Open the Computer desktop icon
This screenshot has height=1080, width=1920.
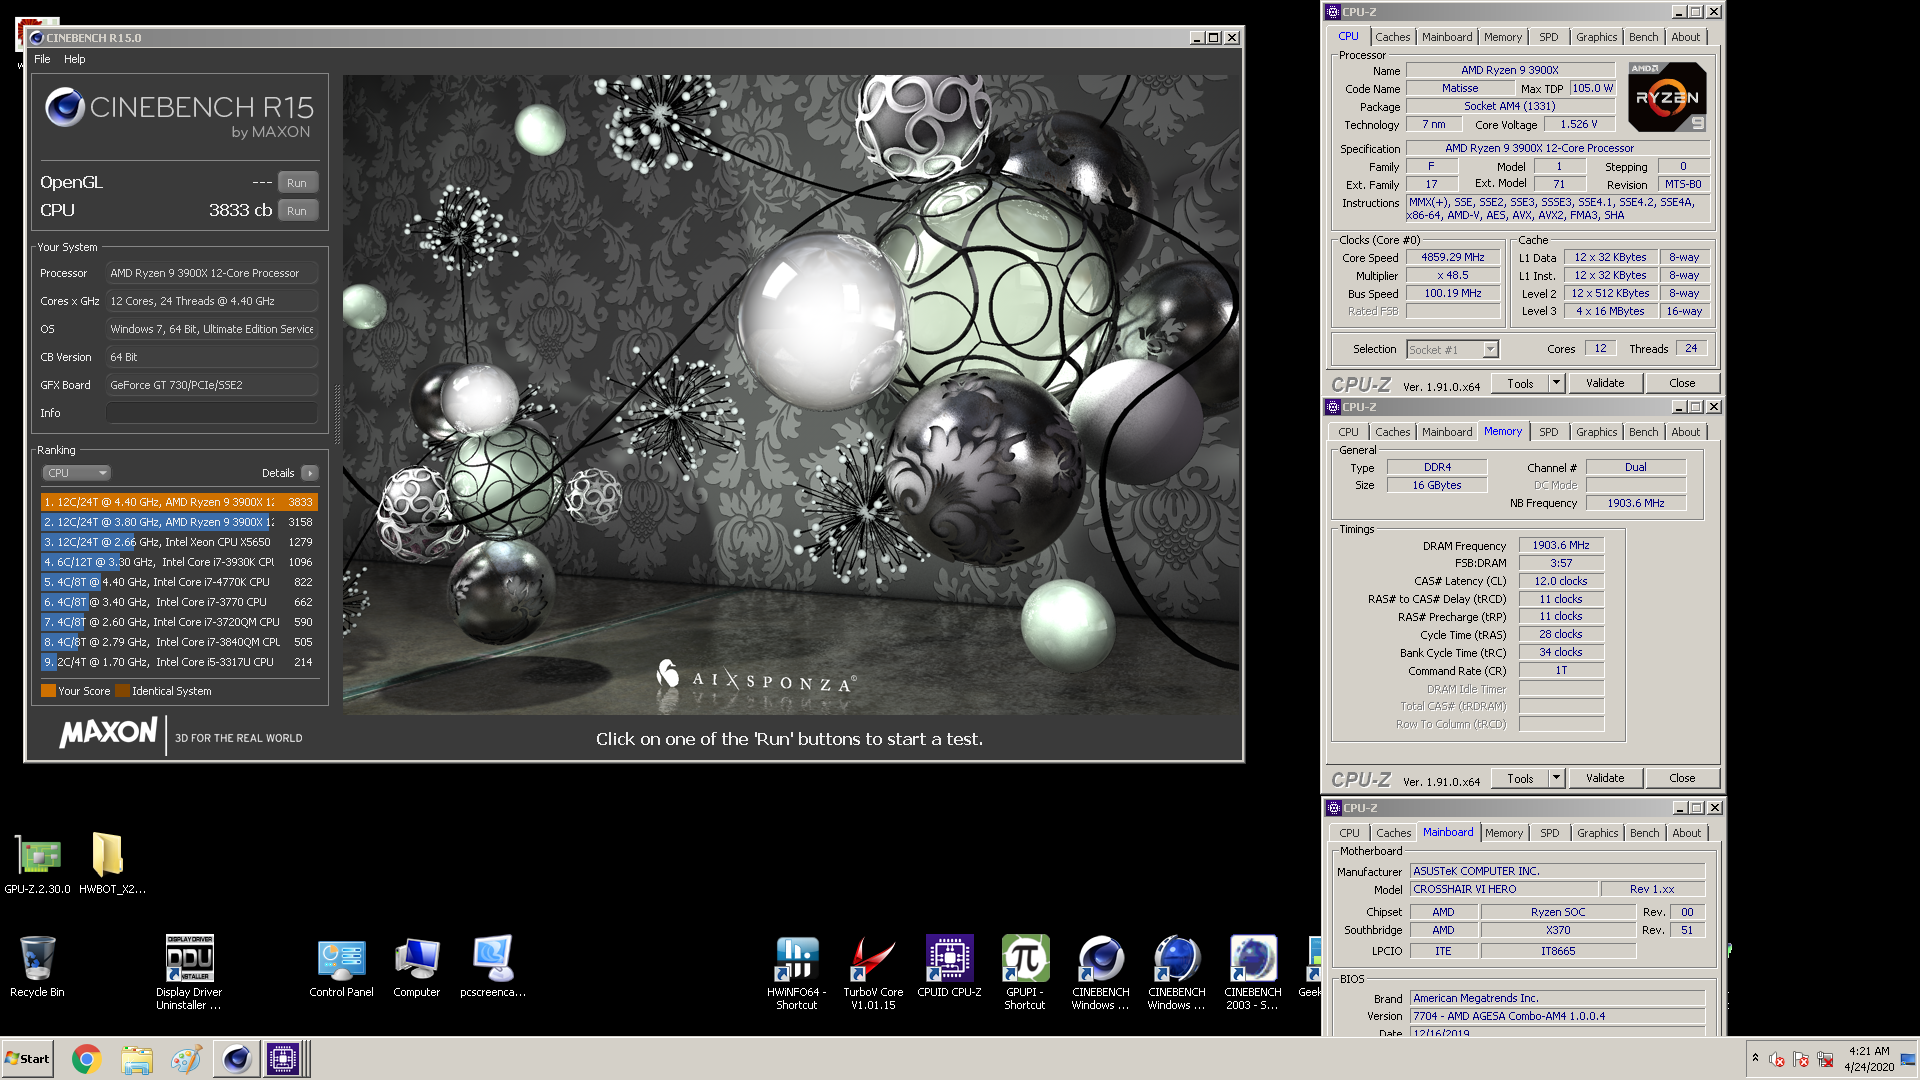[x=417, y=966]
